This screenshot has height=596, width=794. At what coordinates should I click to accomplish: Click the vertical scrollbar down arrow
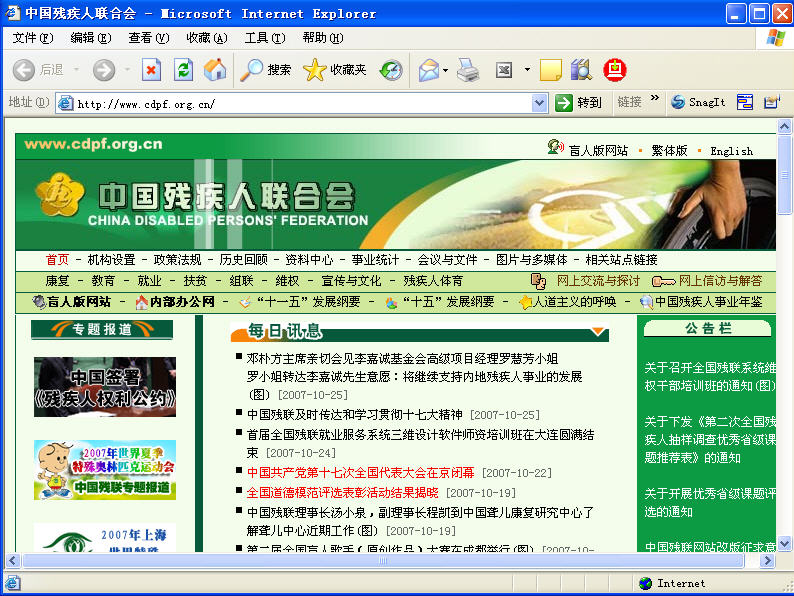[784, 544]
